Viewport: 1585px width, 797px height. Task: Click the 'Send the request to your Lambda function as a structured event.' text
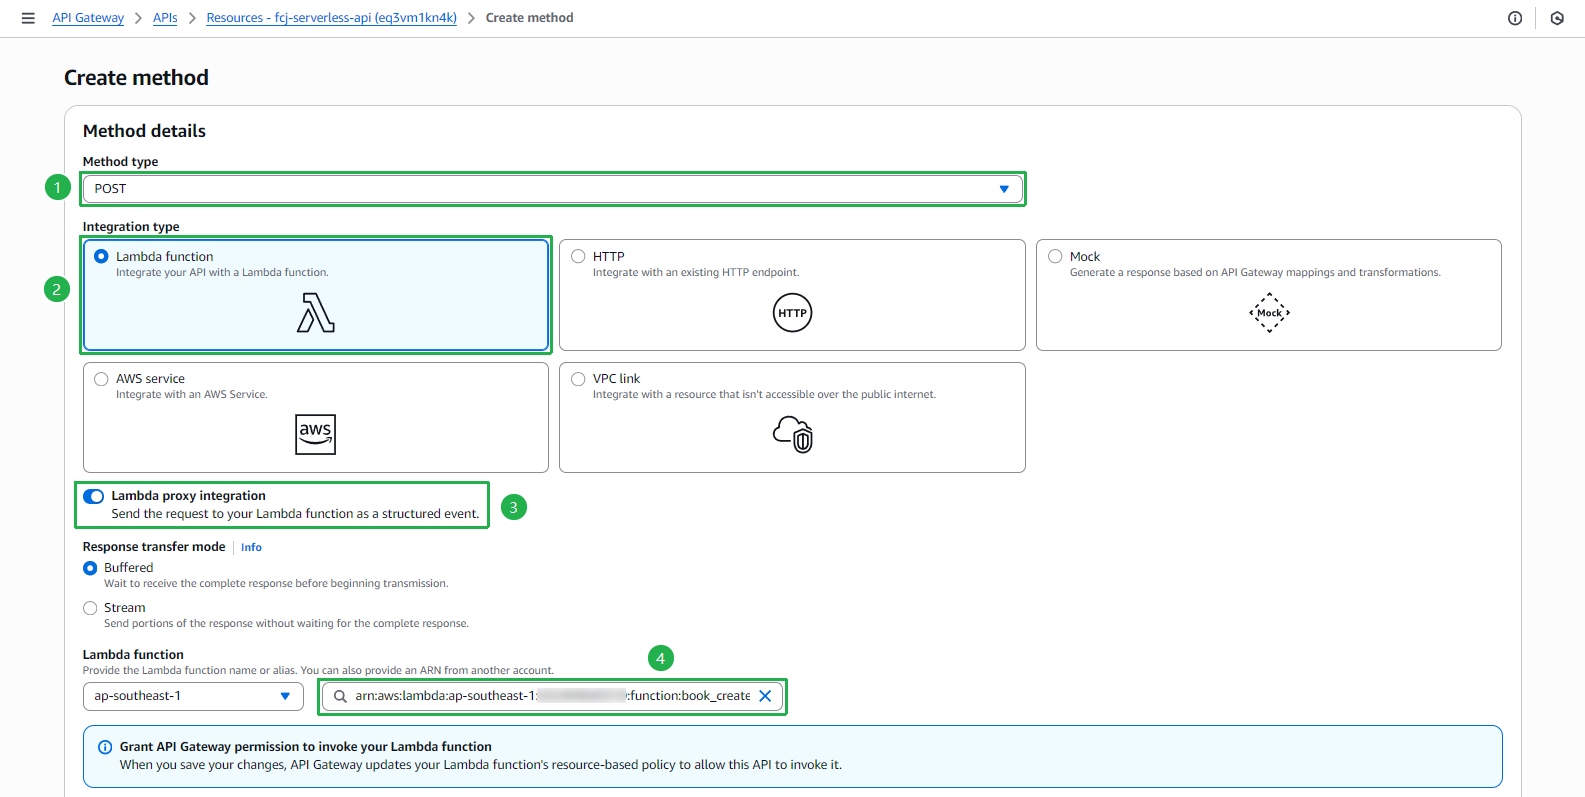295,514
